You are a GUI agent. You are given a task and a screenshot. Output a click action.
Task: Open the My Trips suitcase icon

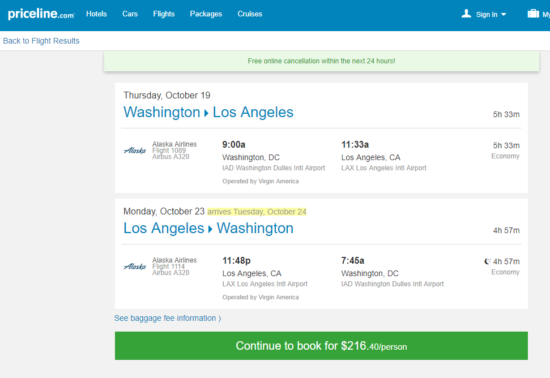click(x=533, y=14)
